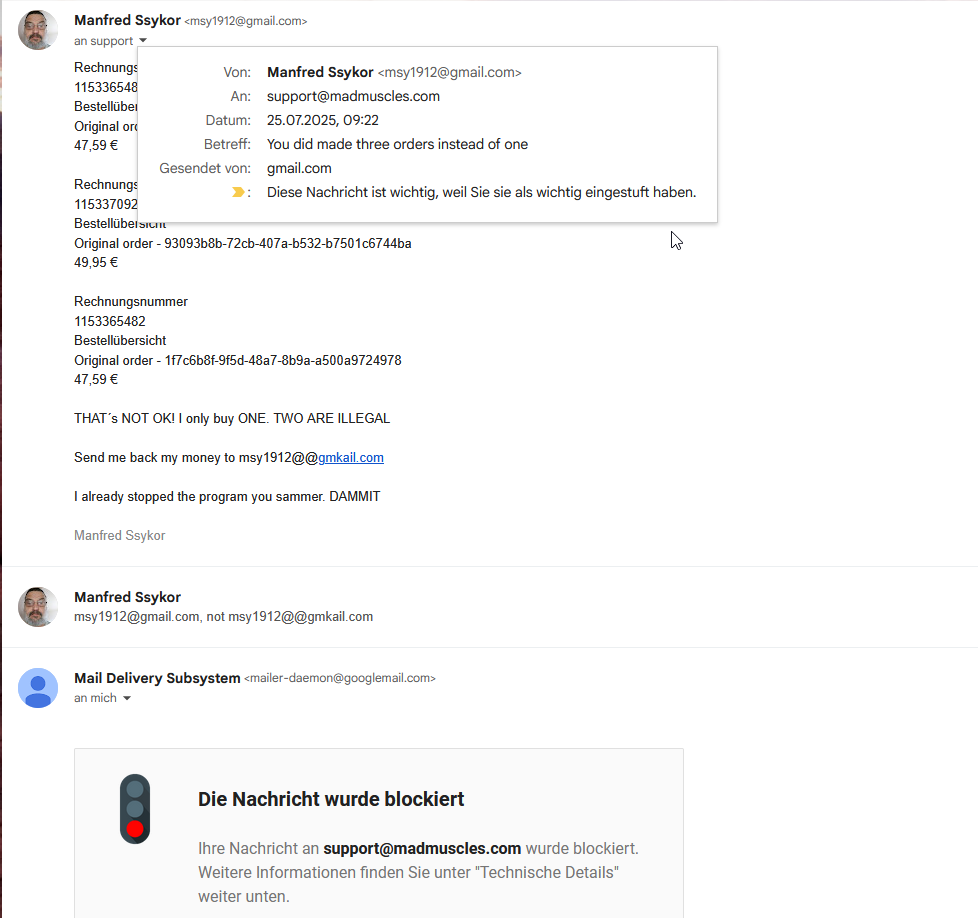Click the bold sender name in the "Von" row
Screen dimensions: 978x918
[x=320, y=72]
